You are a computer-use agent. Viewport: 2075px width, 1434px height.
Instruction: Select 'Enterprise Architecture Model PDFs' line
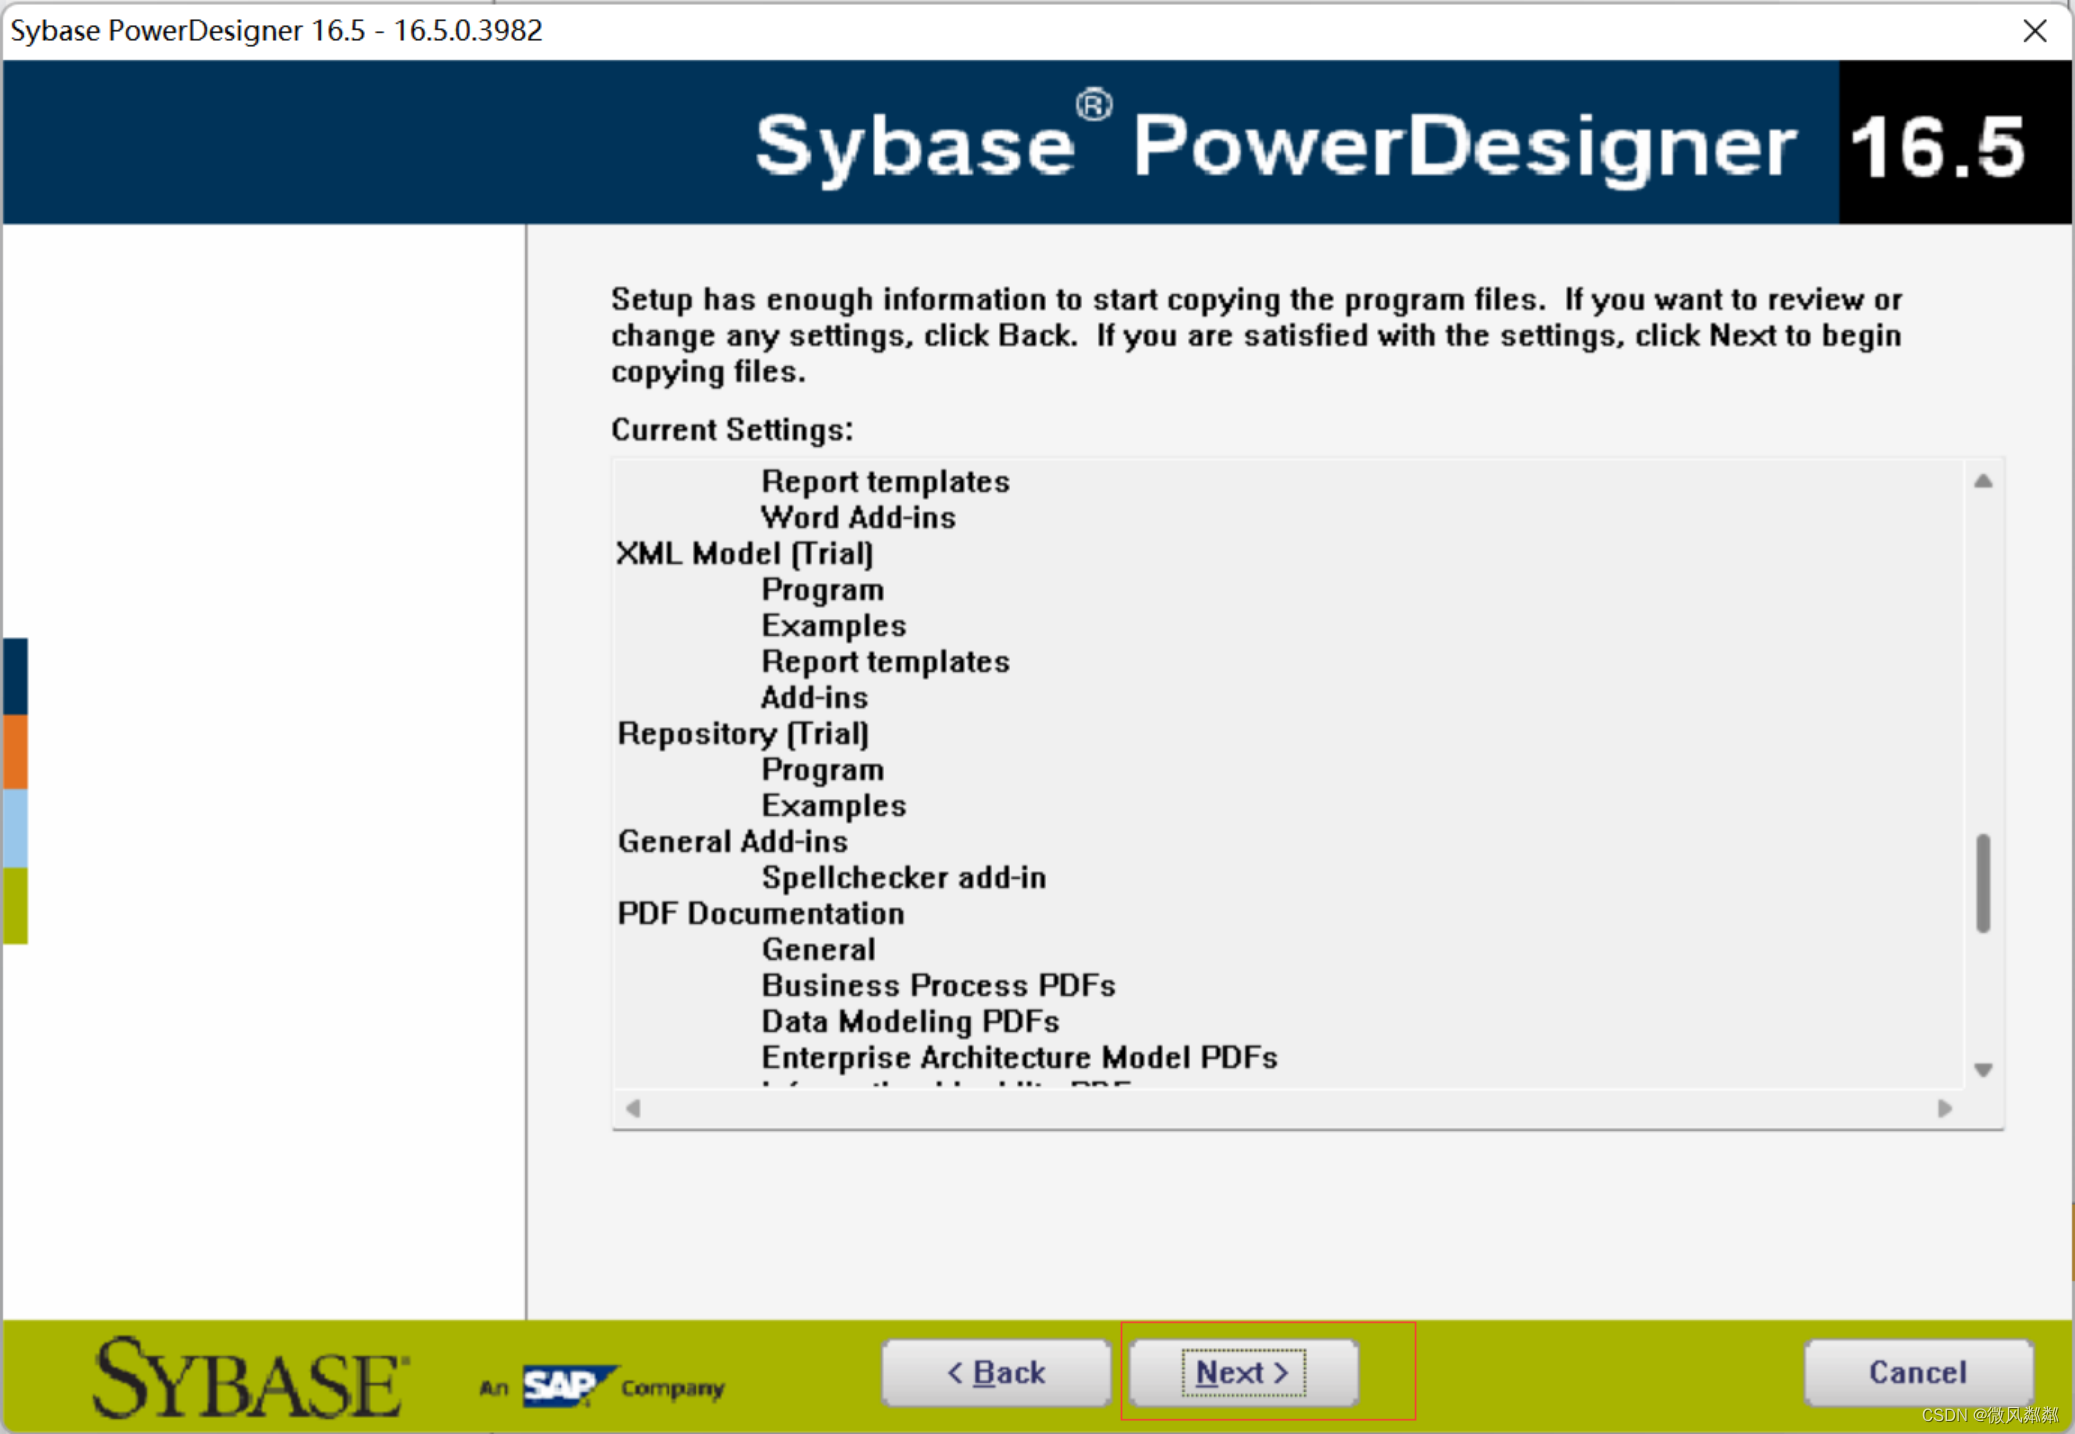coord(1019,1057)
